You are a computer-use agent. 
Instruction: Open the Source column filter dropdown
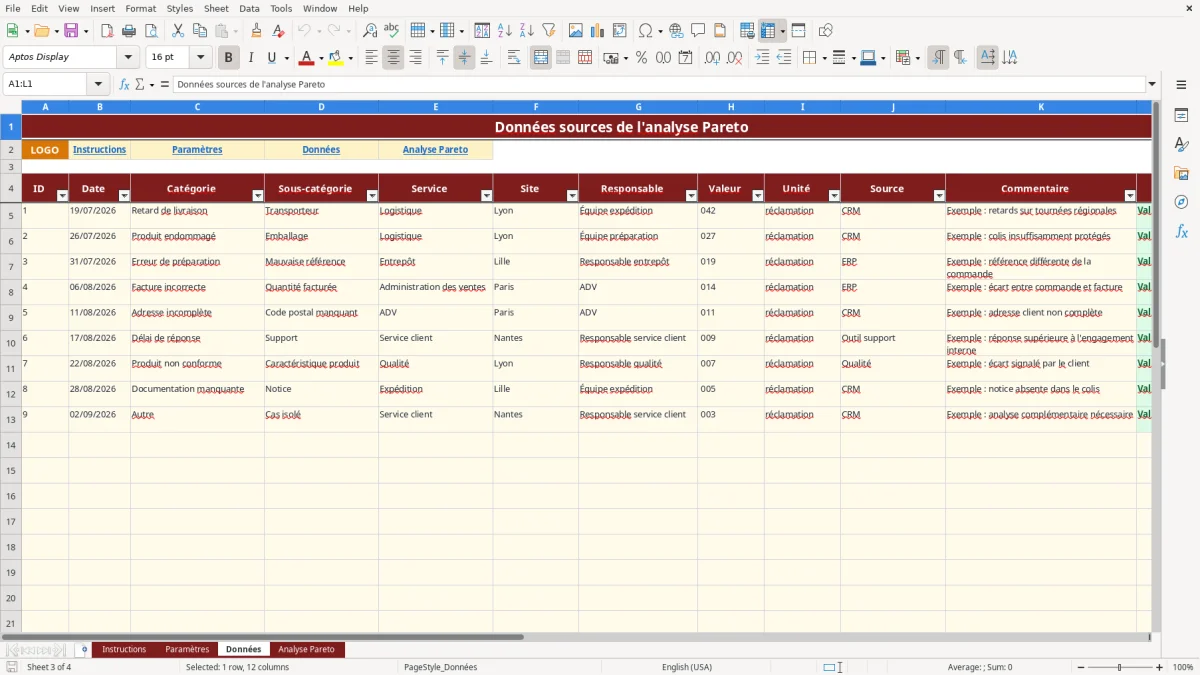tap(939, 196)
